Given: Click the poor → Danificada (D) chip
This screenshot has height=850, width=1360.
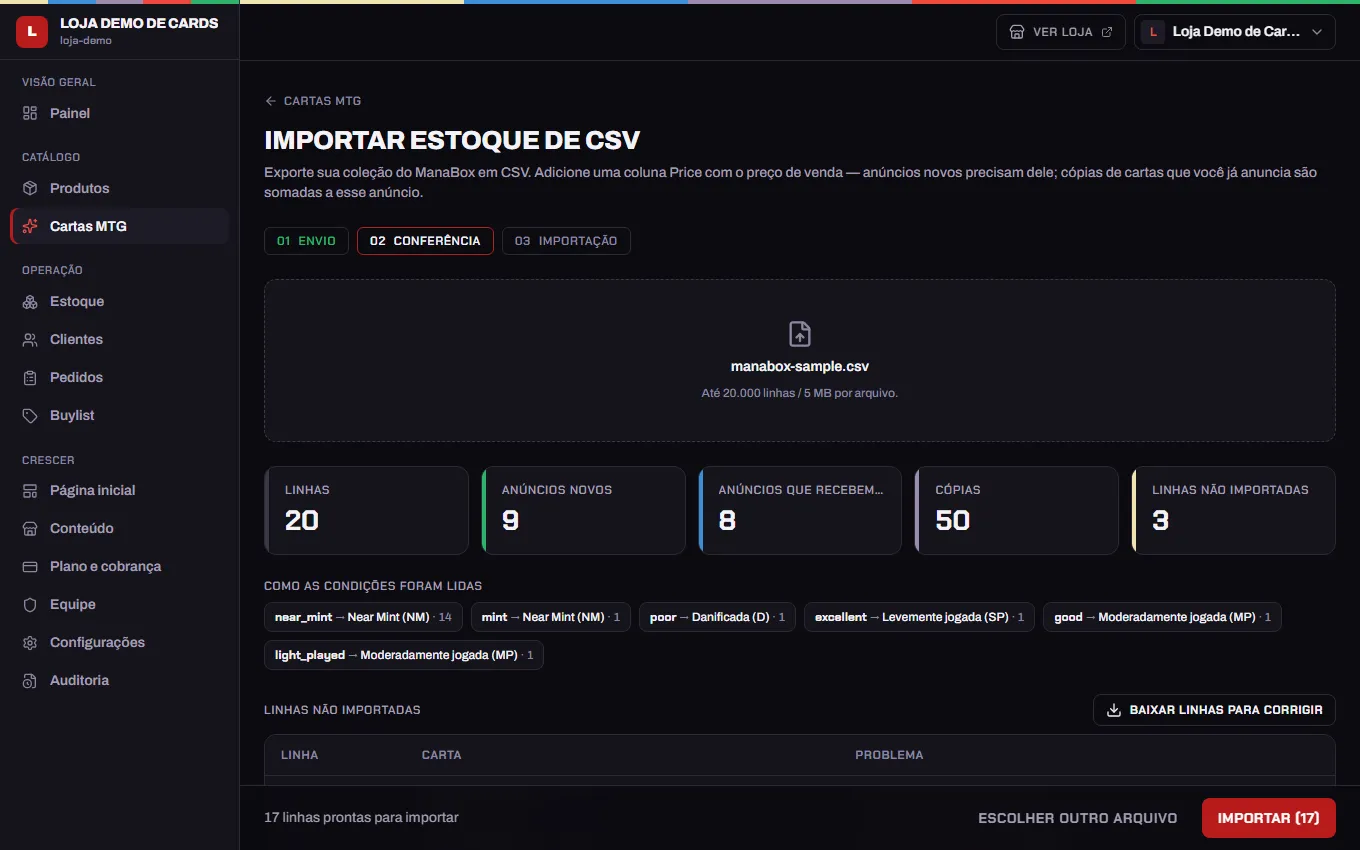Looking at the screenshot, I should point(717,617).
